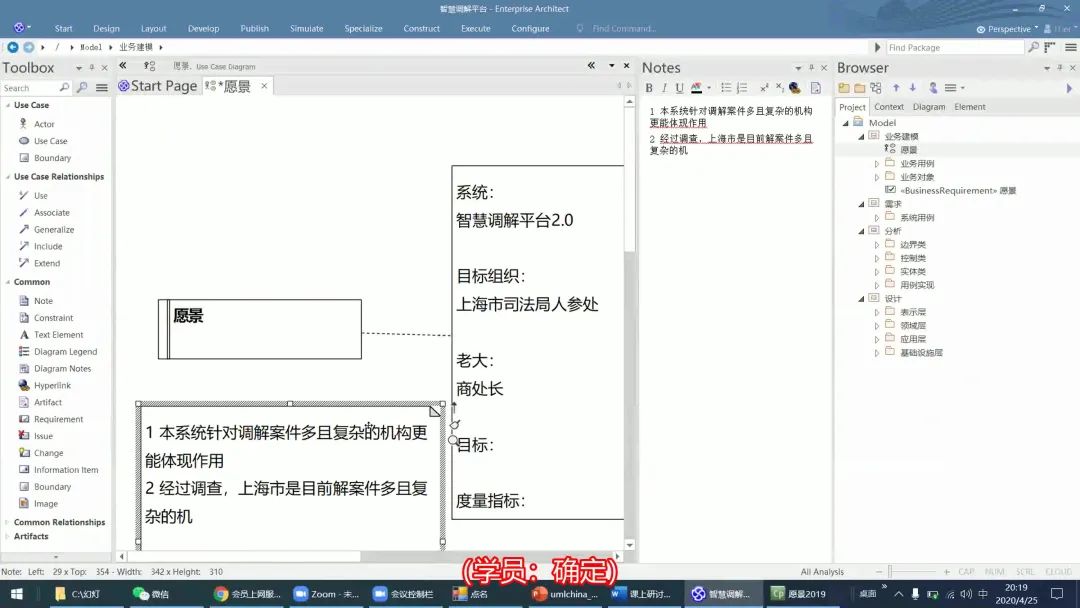
Task: Open the Windows Start menu
Action: [x=17, y=594]
